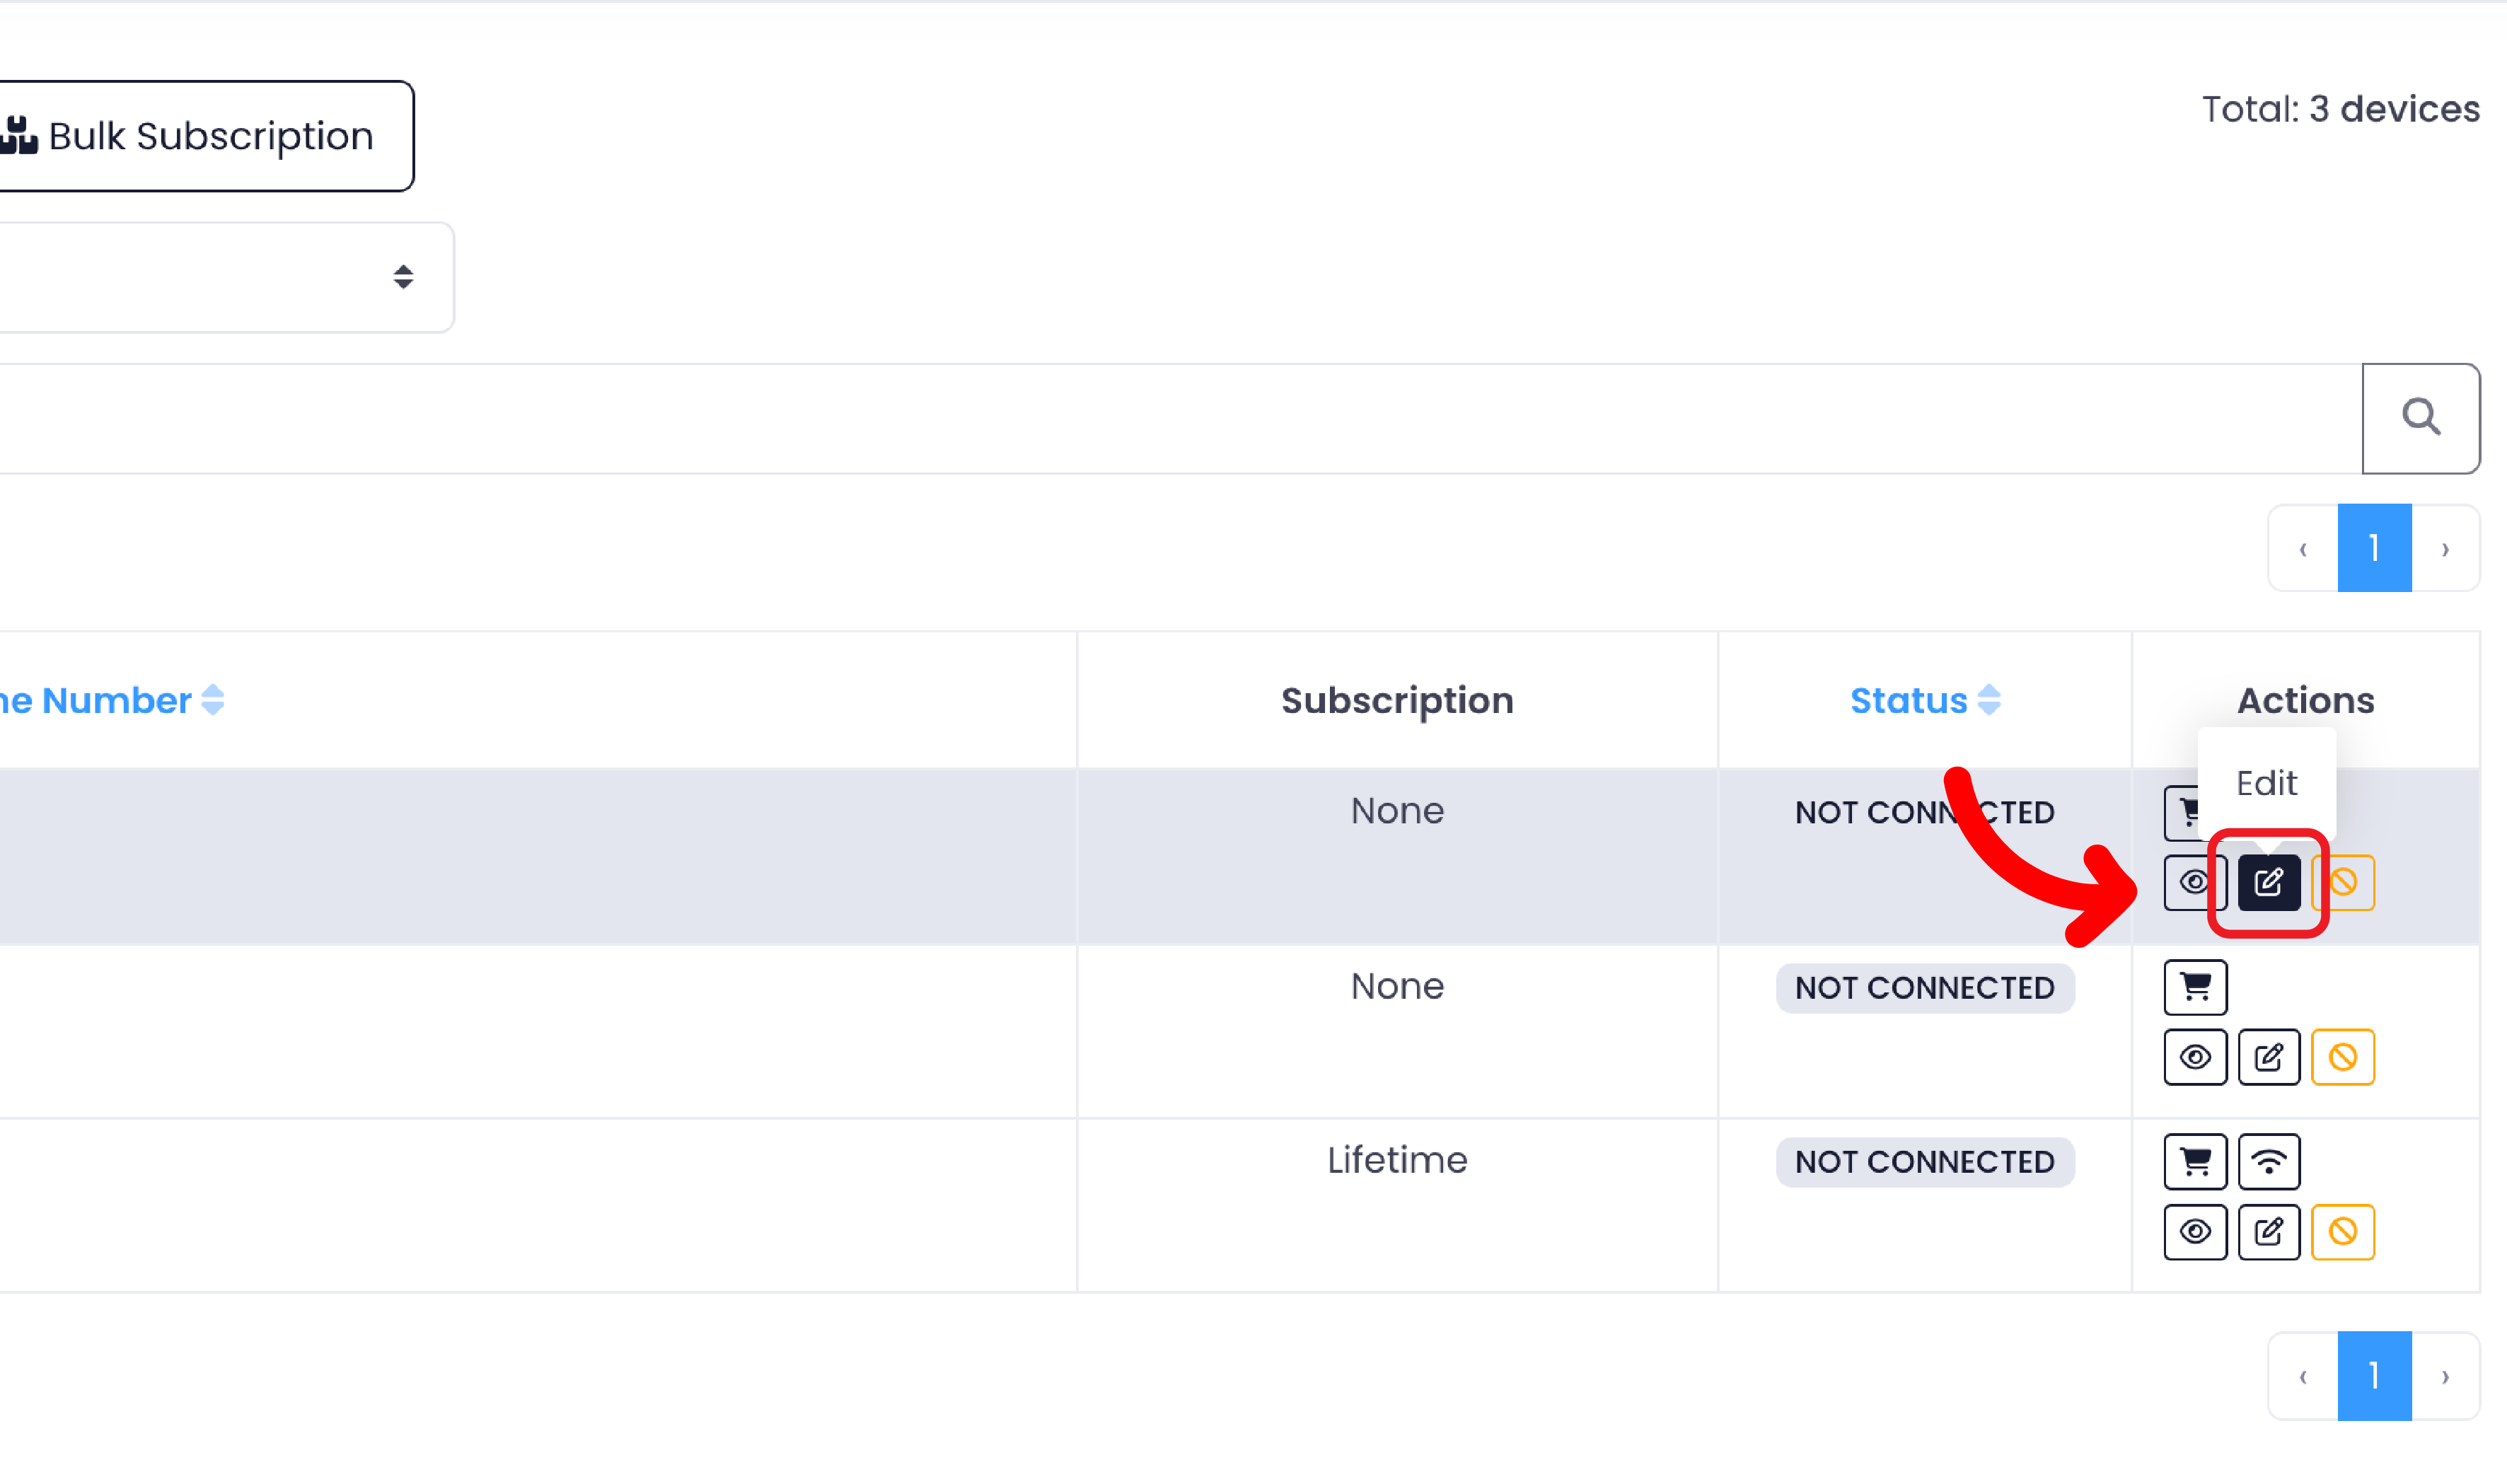
Task: Click orange block icon in second row
Action: tap(2343, 1057)
